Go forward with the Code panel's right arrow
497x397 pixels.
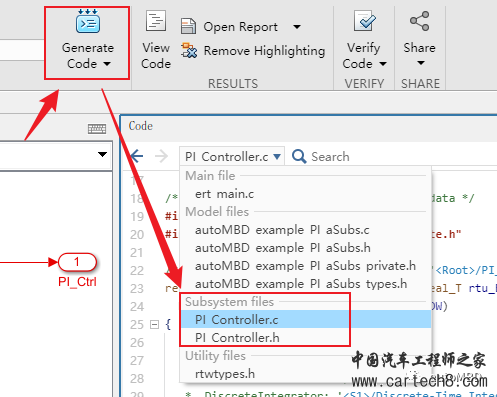pyautogui.click(x=162, y=156)
